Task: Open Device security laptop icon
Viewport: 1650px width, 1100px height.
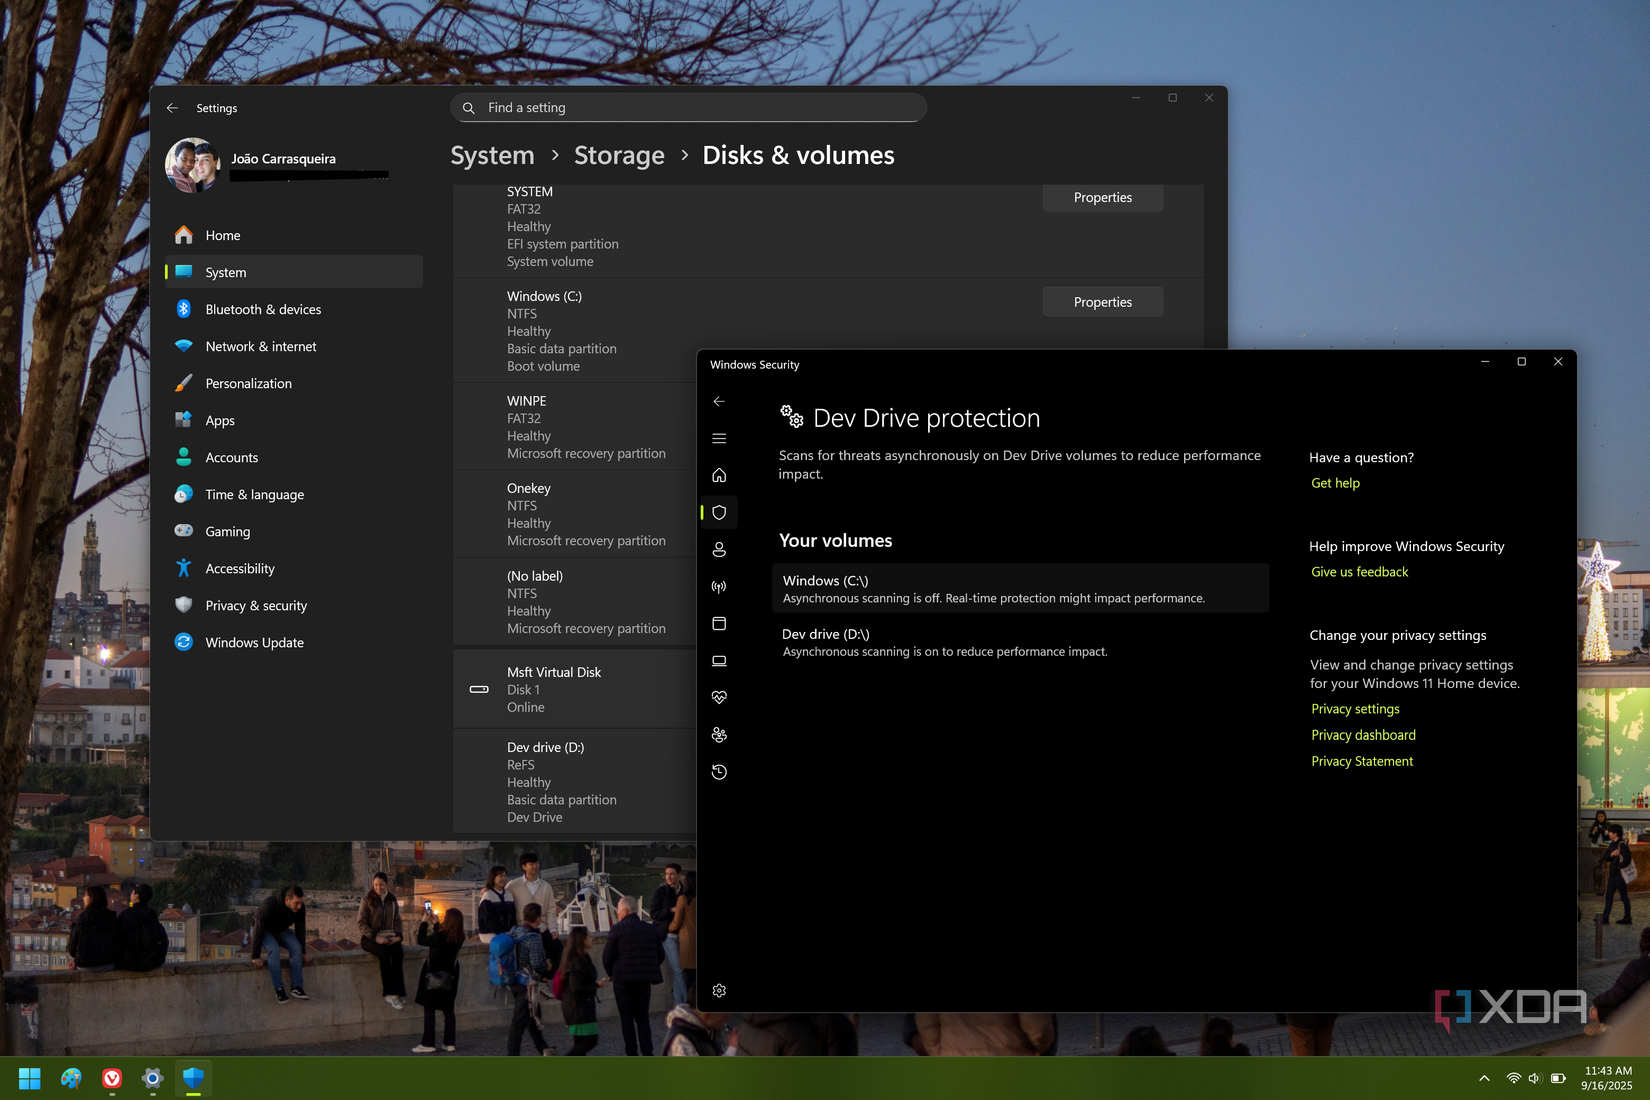Action: pyautogui.click(x=718, y=660)
